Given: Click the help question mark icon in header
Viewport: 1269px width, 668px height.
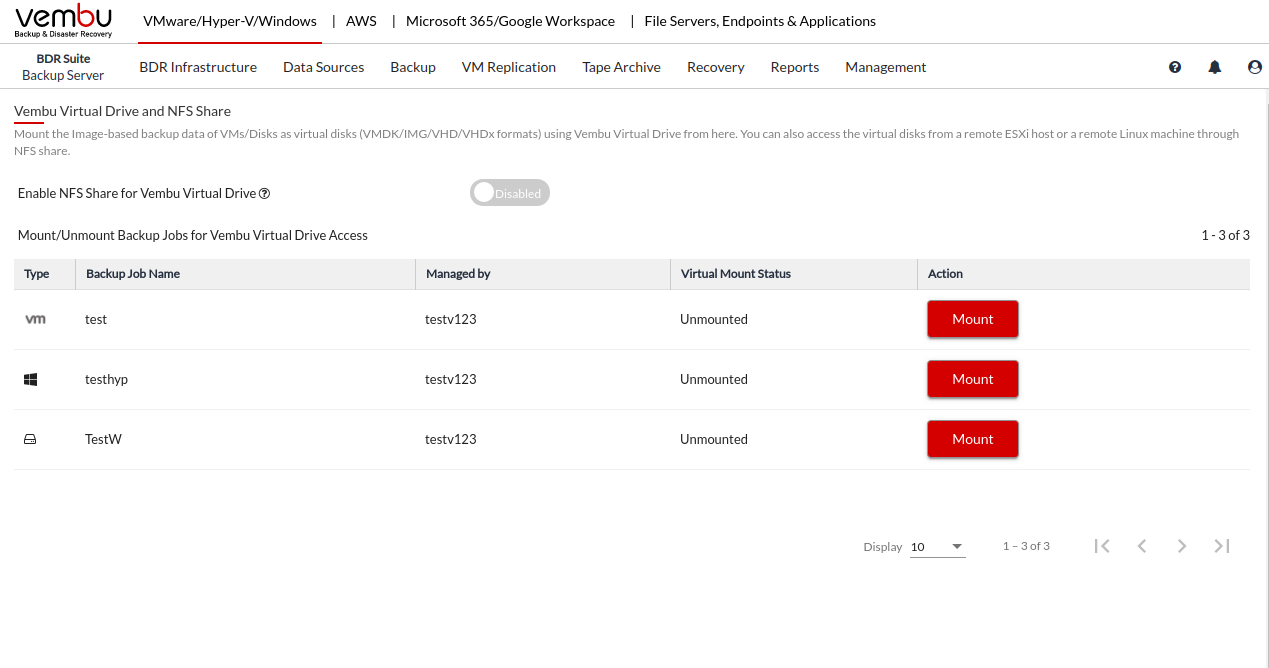Looking at the screenshot, I should (1175, 67).
